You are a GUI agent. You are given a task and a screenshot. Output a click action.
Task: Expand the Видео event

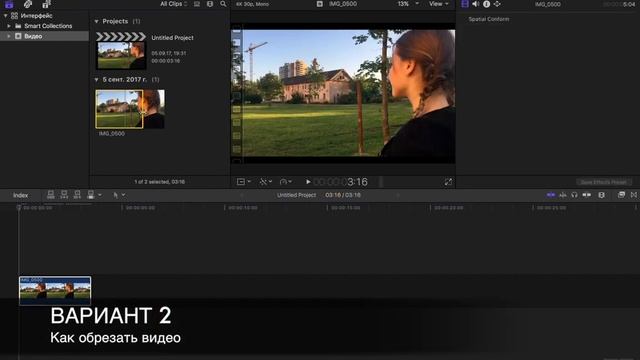coord(9,36)
